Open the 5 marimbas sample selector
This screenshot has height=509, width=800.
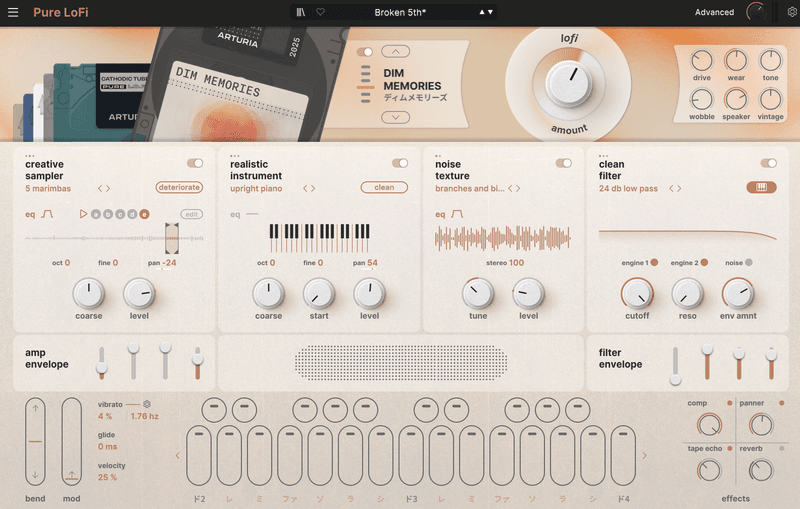[x=48, y=189]
